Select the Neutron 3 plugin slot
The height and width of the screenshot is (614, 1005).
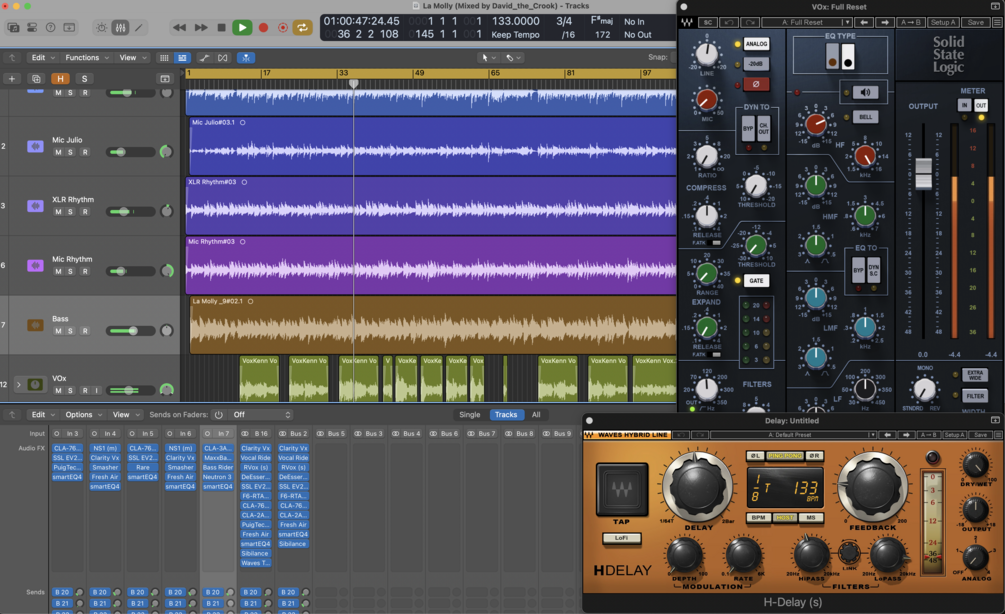tap(217, 477)
